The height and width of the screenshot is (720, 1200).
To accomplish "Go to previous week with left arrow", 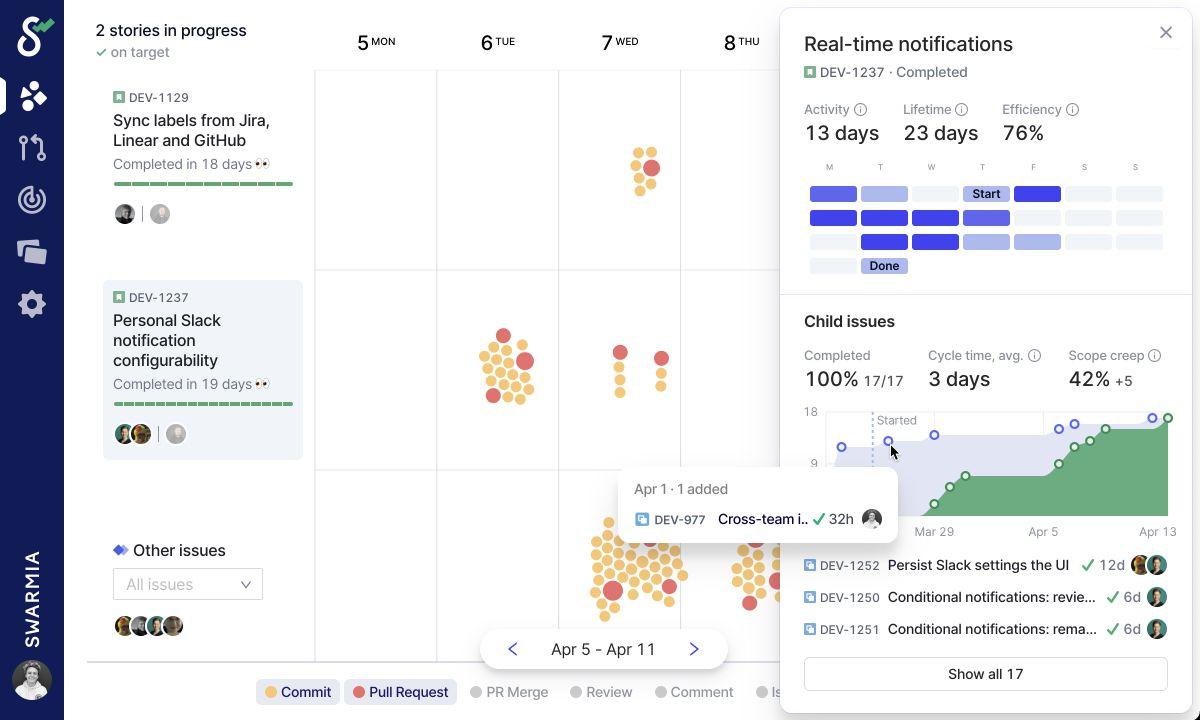I will click(512, 649).
